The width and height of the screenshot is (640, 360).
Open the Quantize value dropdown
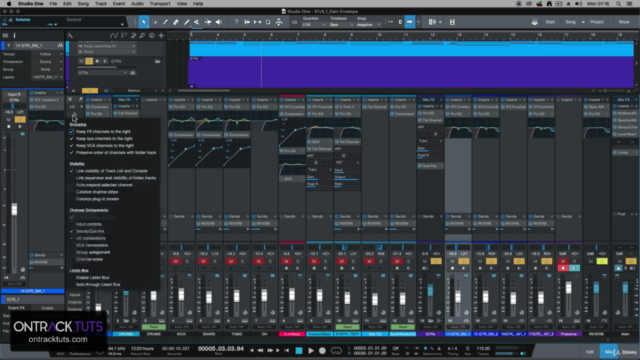pos(313,24)
